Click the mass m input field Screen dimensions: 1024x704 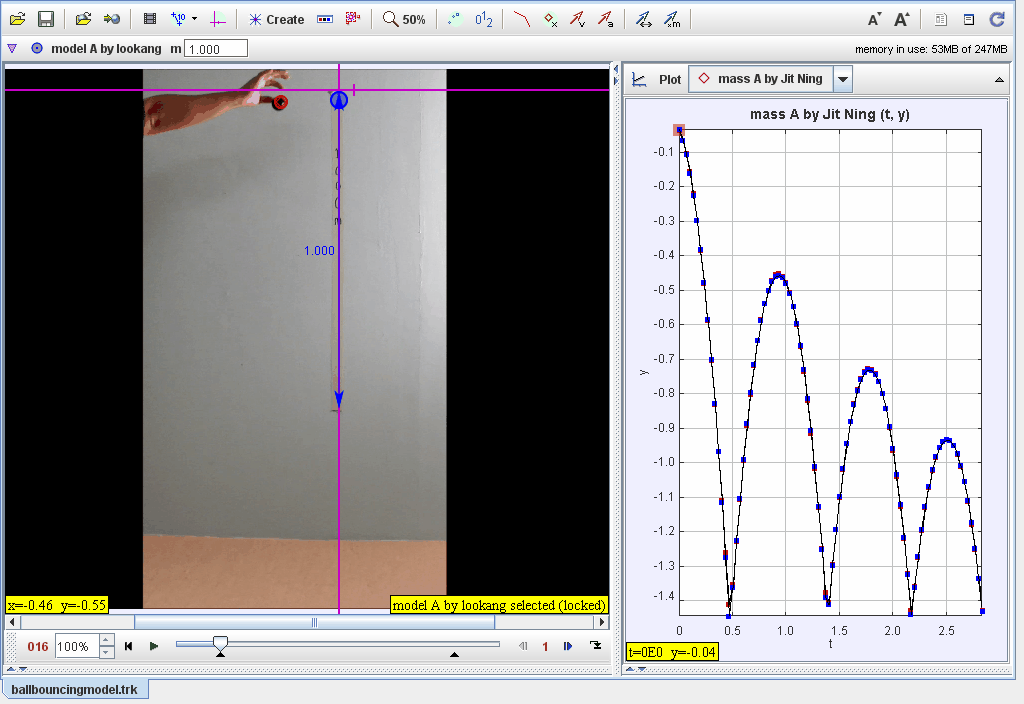coord(216,49)
